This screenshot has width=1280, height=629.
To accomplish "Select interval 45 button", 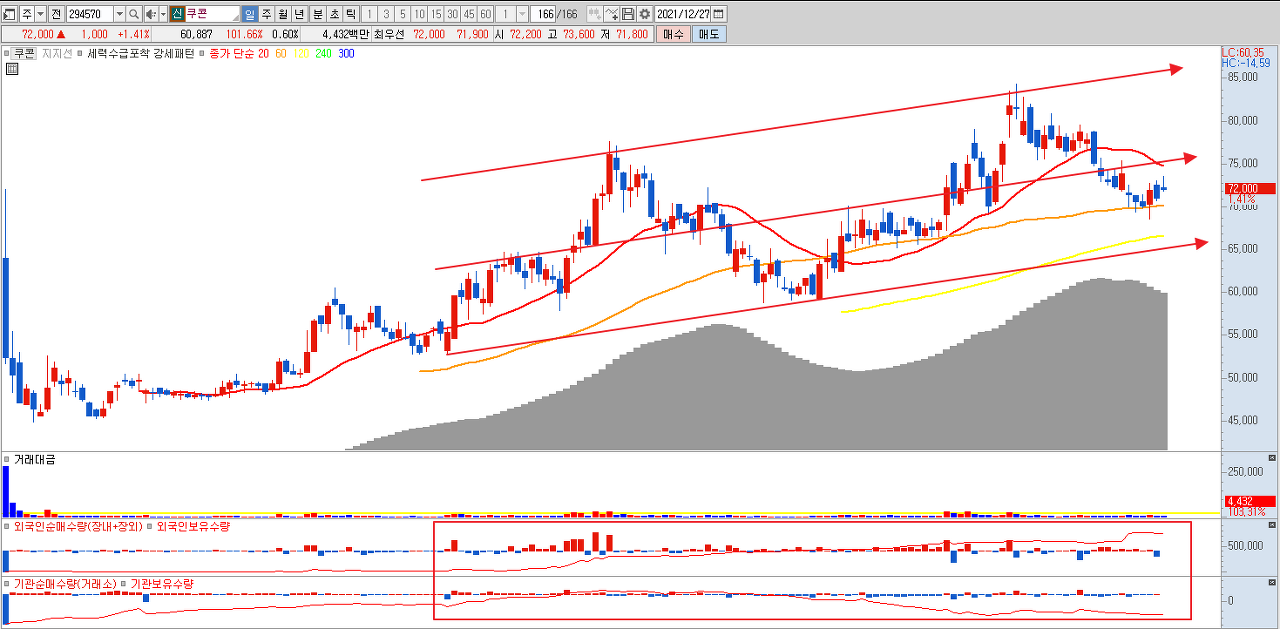I will [x=469, y=14].
